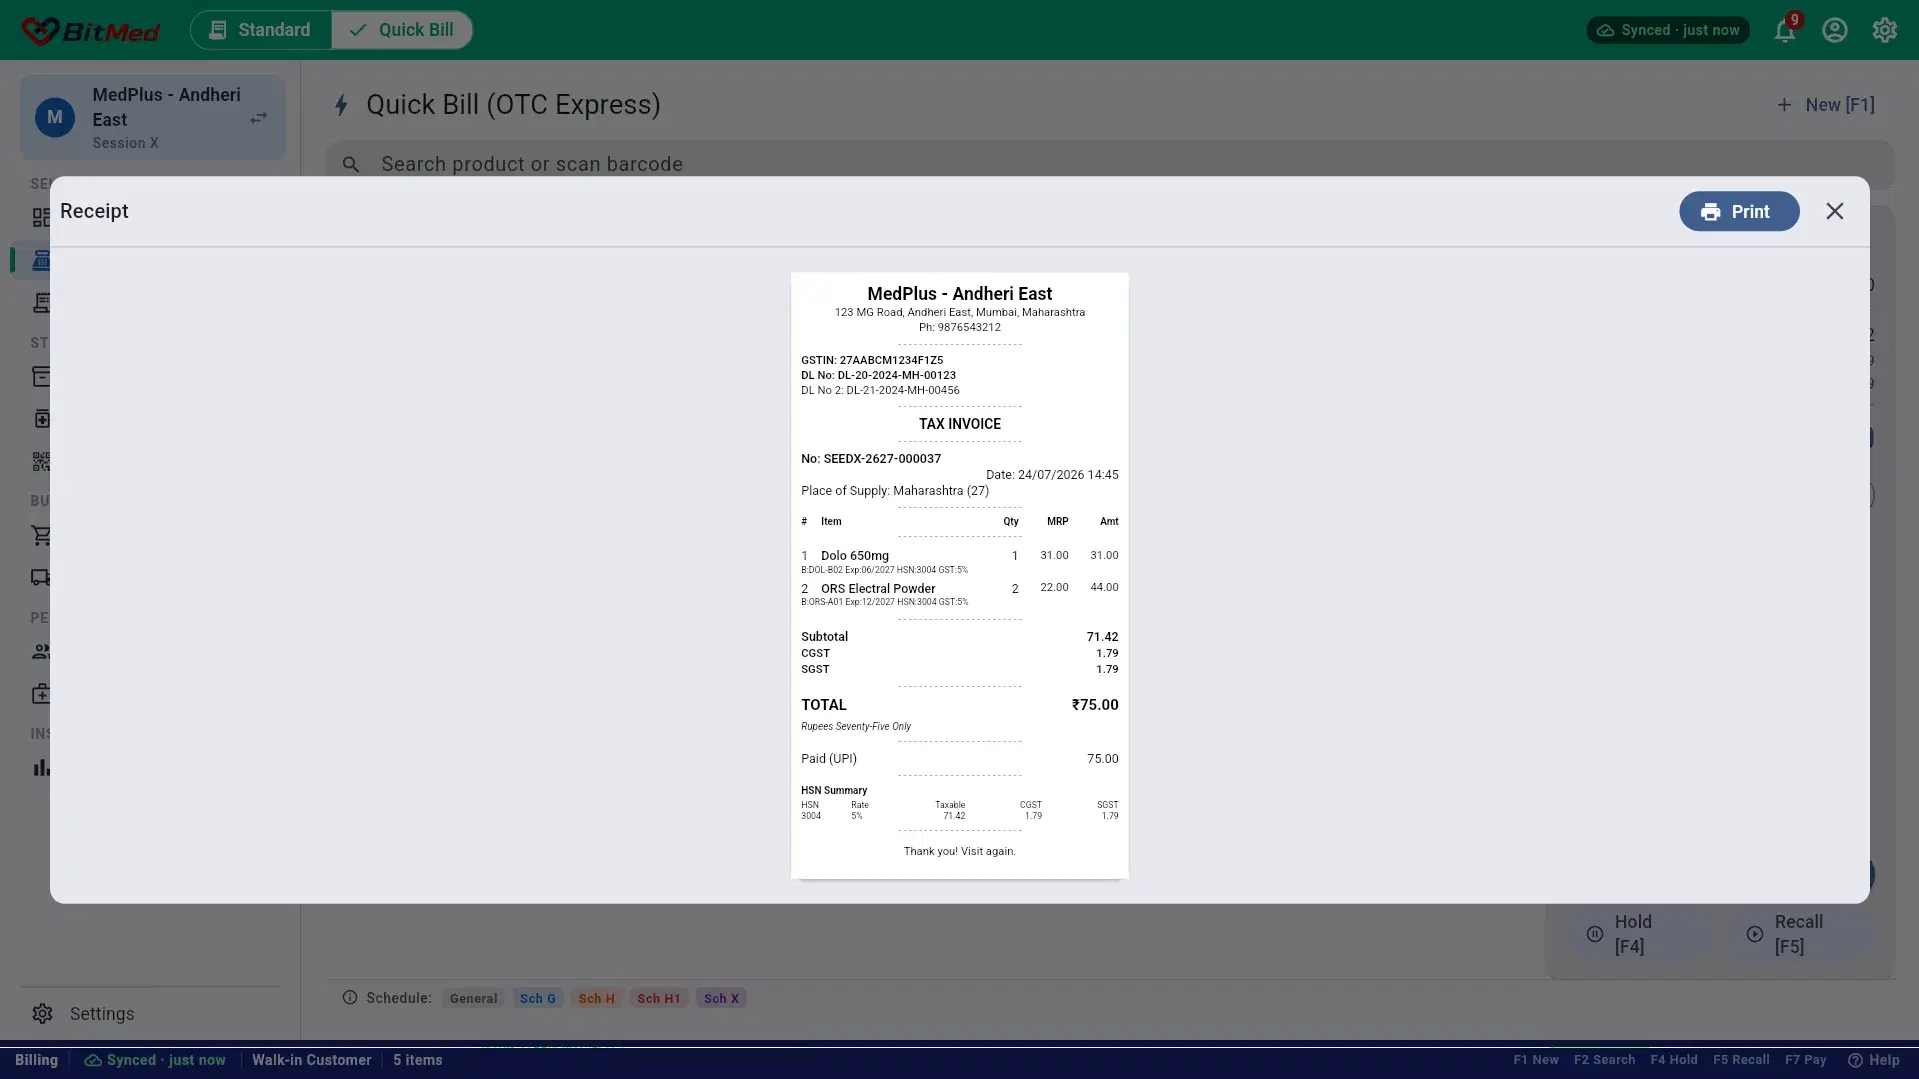
Task: Click Billing in the status bar
Action: [36, 1060]
